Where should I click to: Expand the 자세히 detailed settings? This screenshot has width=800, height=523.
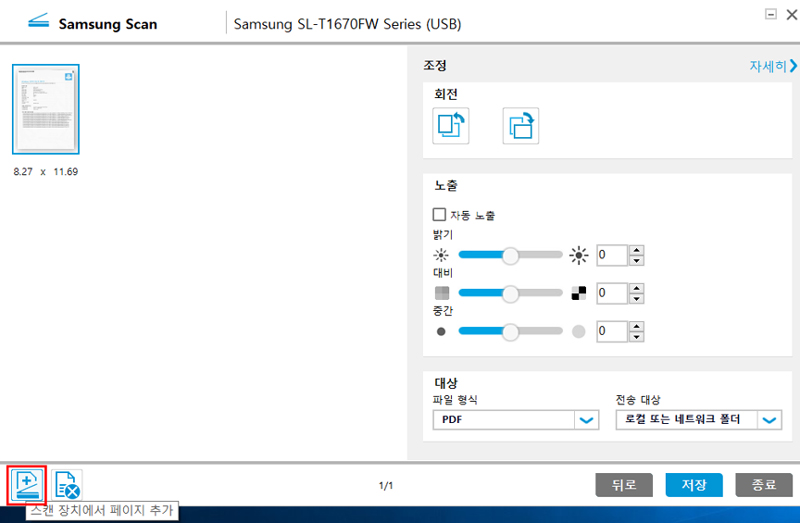[772, 66]
